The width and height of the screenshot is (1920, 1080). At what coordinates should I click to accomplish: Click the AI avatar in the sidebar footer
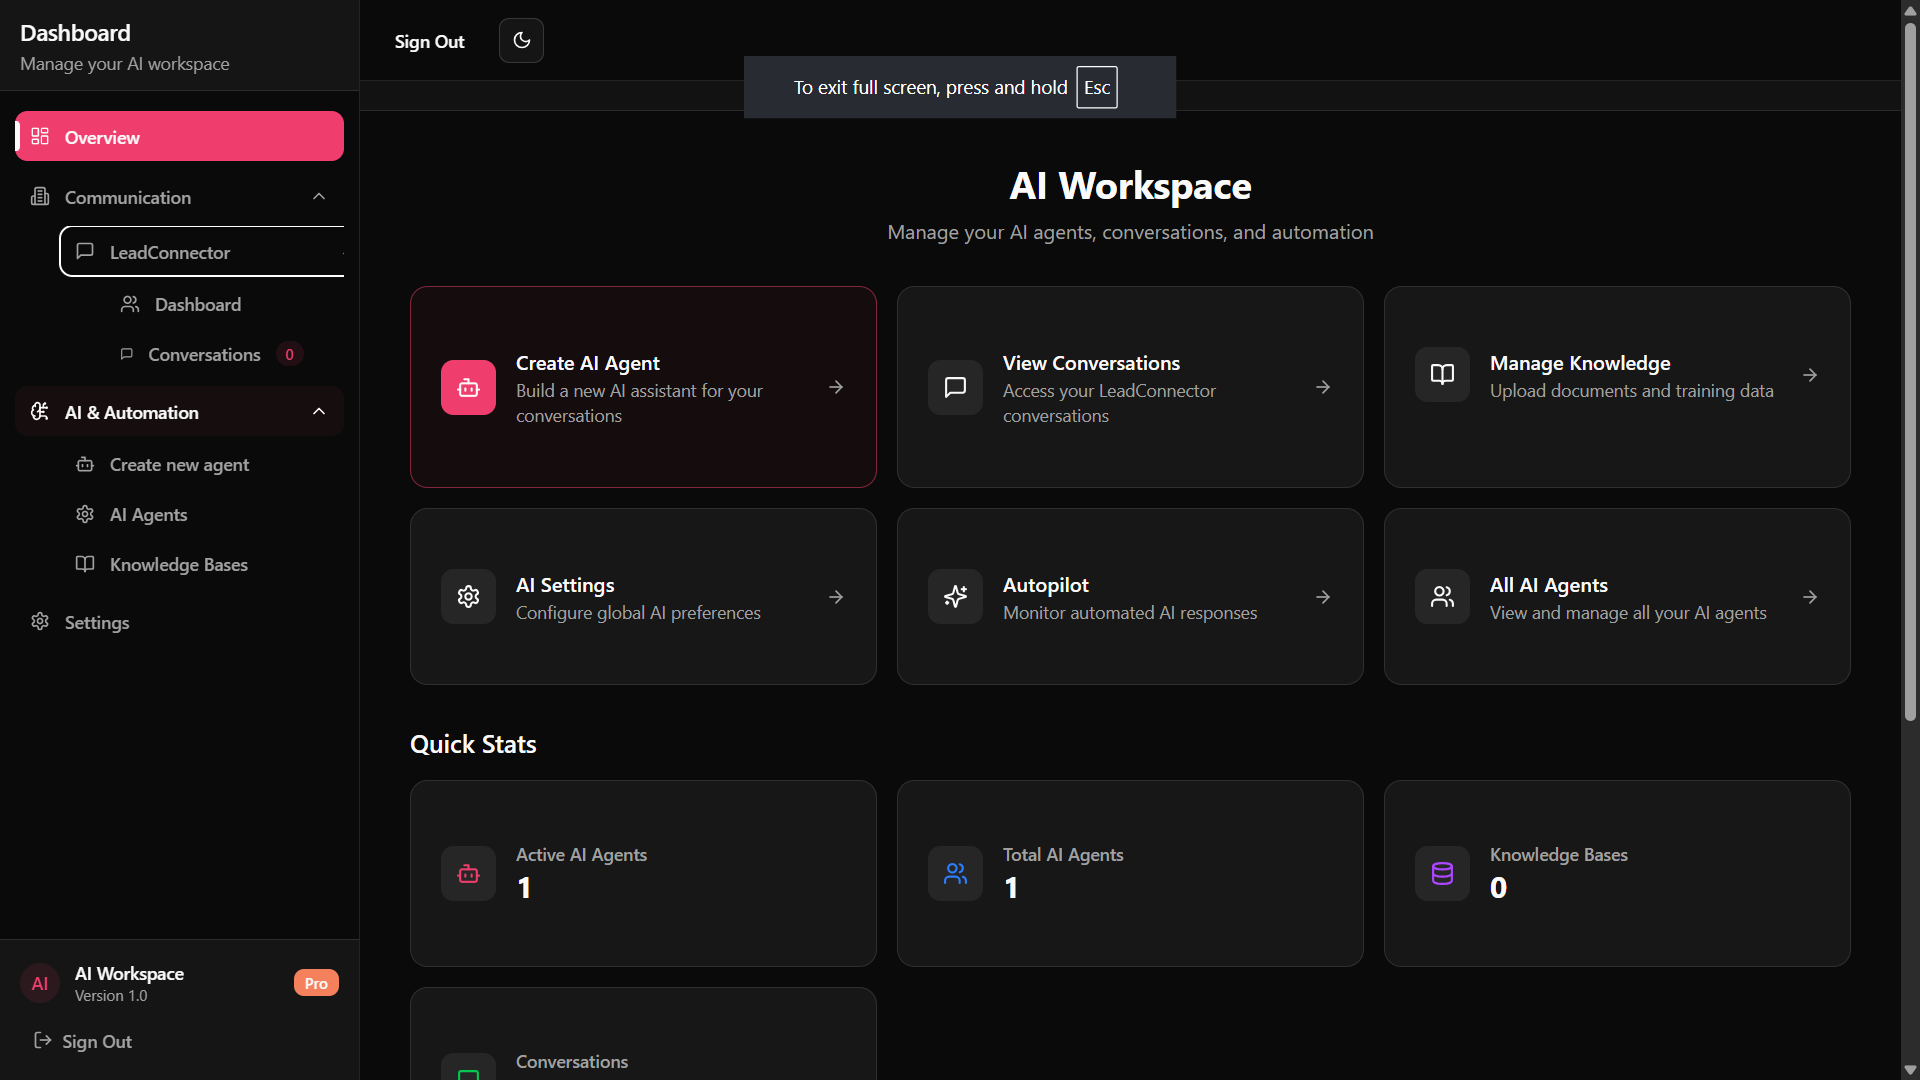(x=40, y=983)
